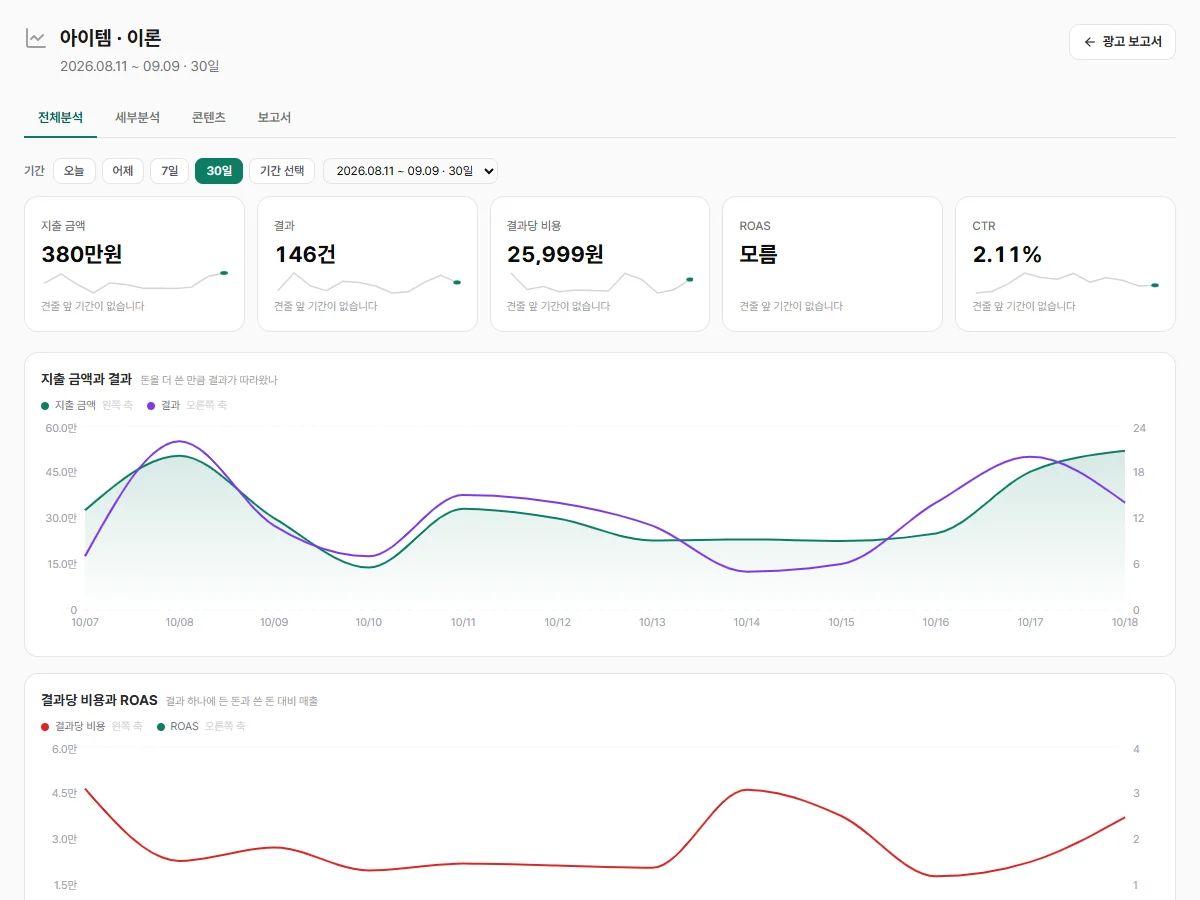Click the 60.0만 axis label on spend chart
The image size is (1200, 900).
pos(61,428)
